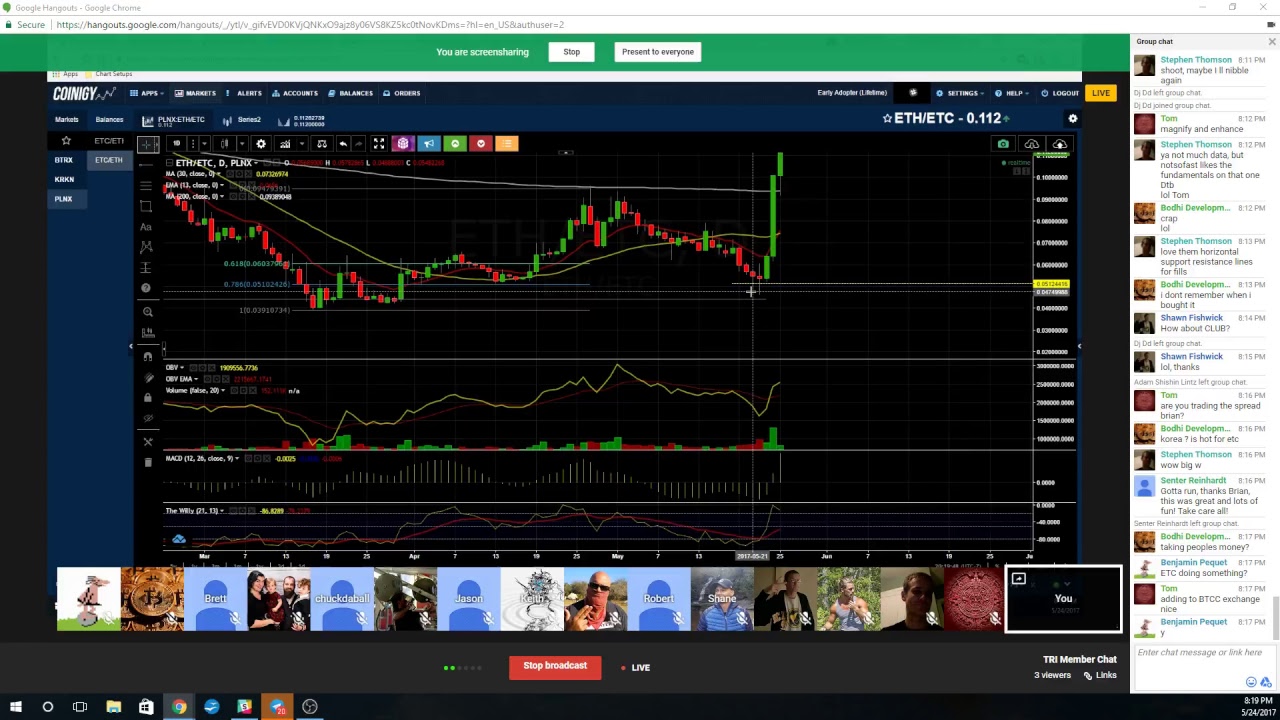Open the Alerts menu item
The height and width of the screenshot is (720, 1280).
tap(244, 93)
